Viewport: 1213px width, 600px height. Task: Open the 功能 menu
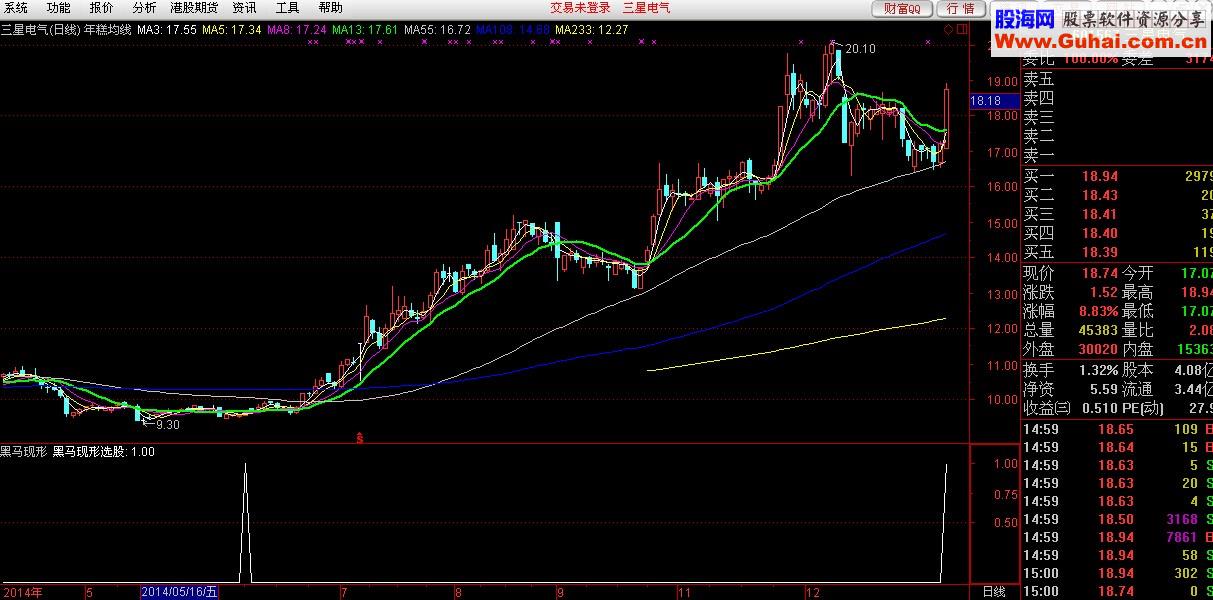(x=59, y=8)
